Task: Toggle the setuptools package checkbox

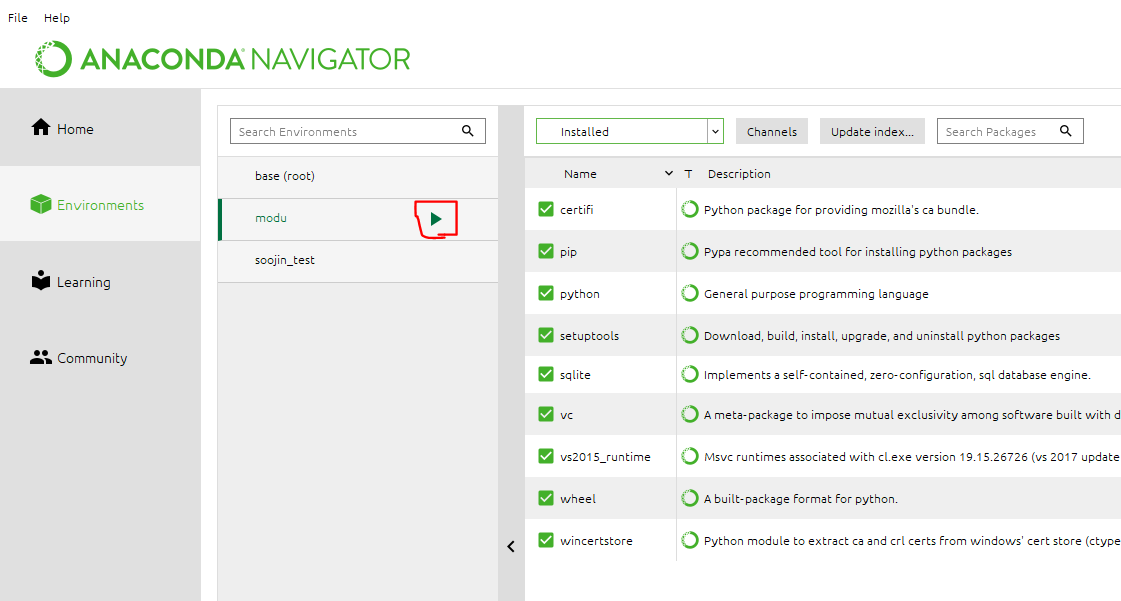Action: tap(545, 334)
